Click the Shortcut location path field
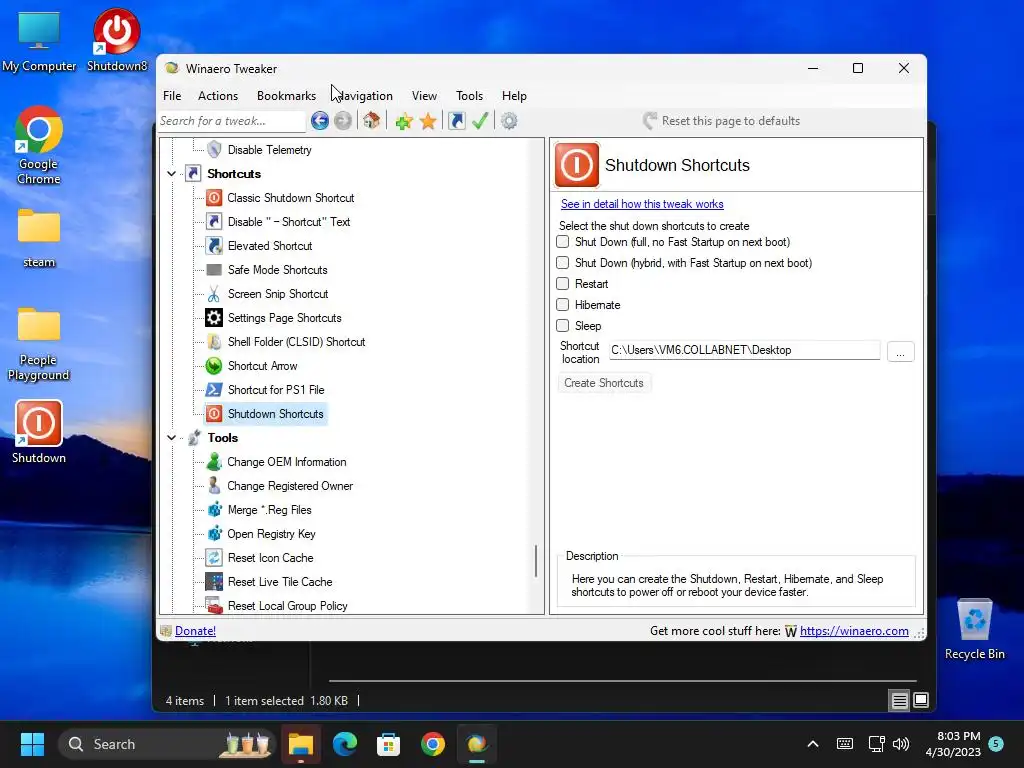 (x=744, y=350)
